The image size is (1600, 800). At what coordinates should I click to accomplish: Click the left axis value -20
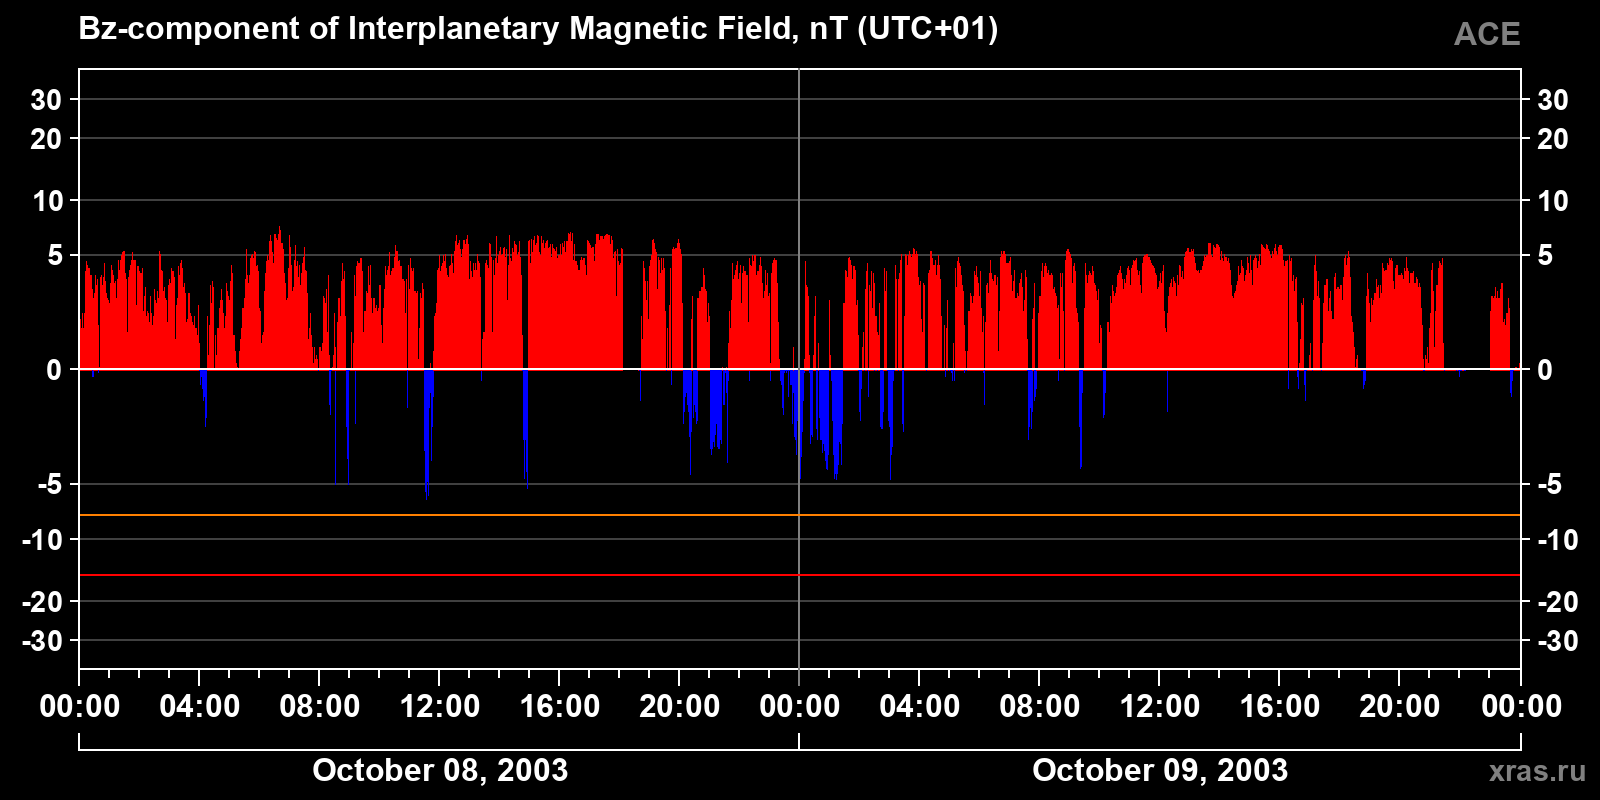click(x=42, y=602)
